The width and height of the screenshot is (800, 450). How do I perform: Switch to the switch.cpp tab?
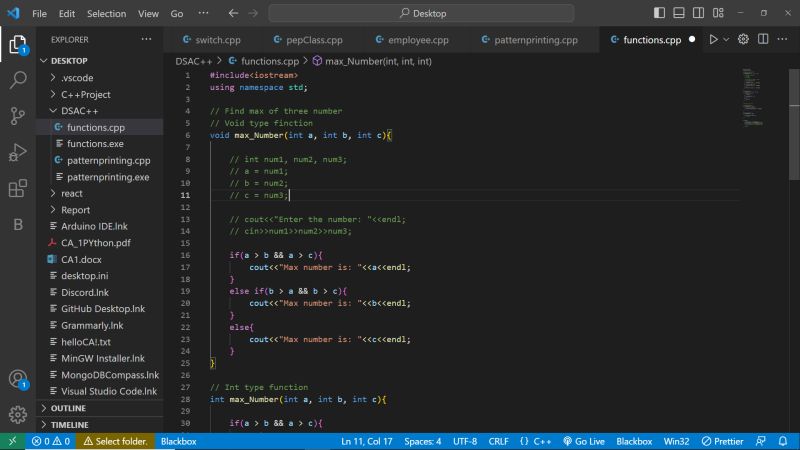212,40
